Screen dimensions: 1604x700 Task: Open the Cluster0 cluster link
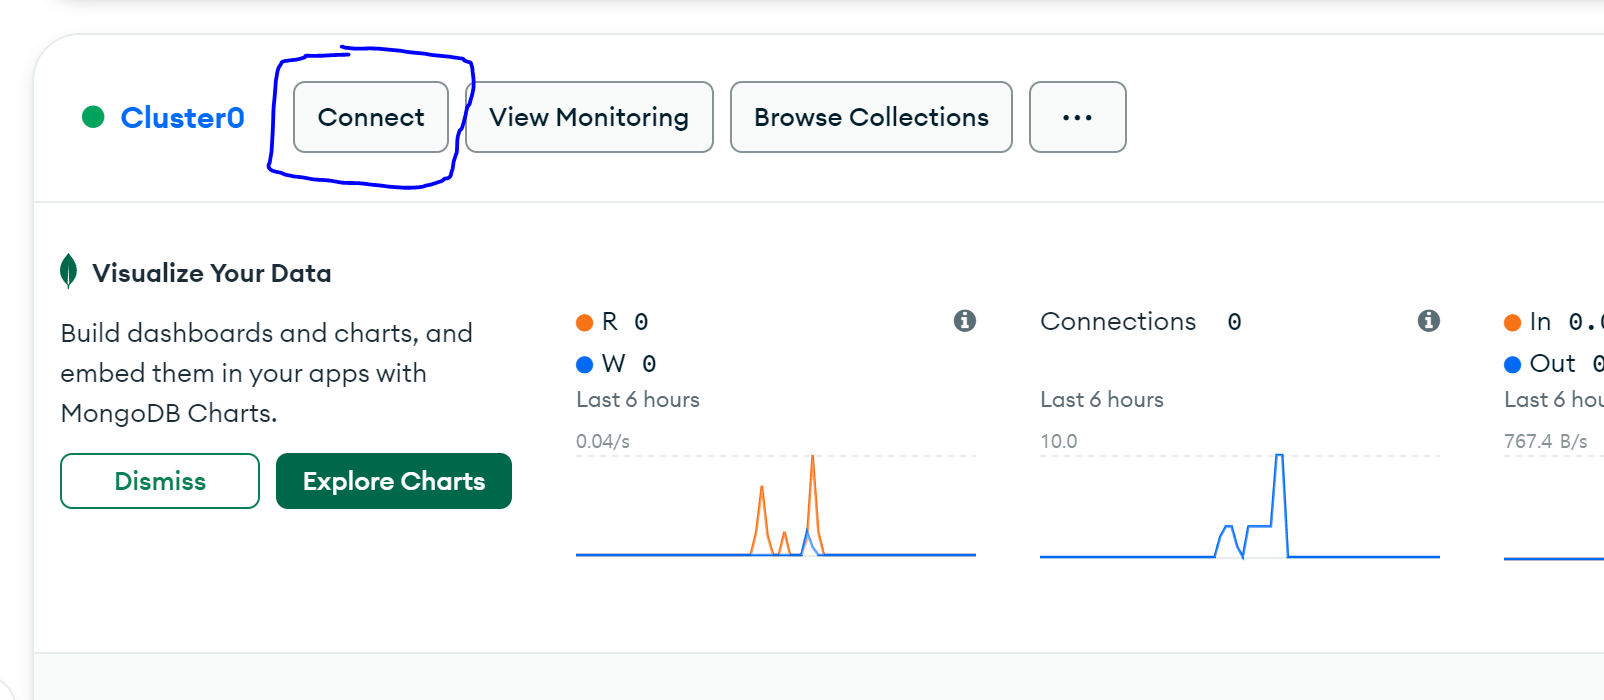[182, 118]
